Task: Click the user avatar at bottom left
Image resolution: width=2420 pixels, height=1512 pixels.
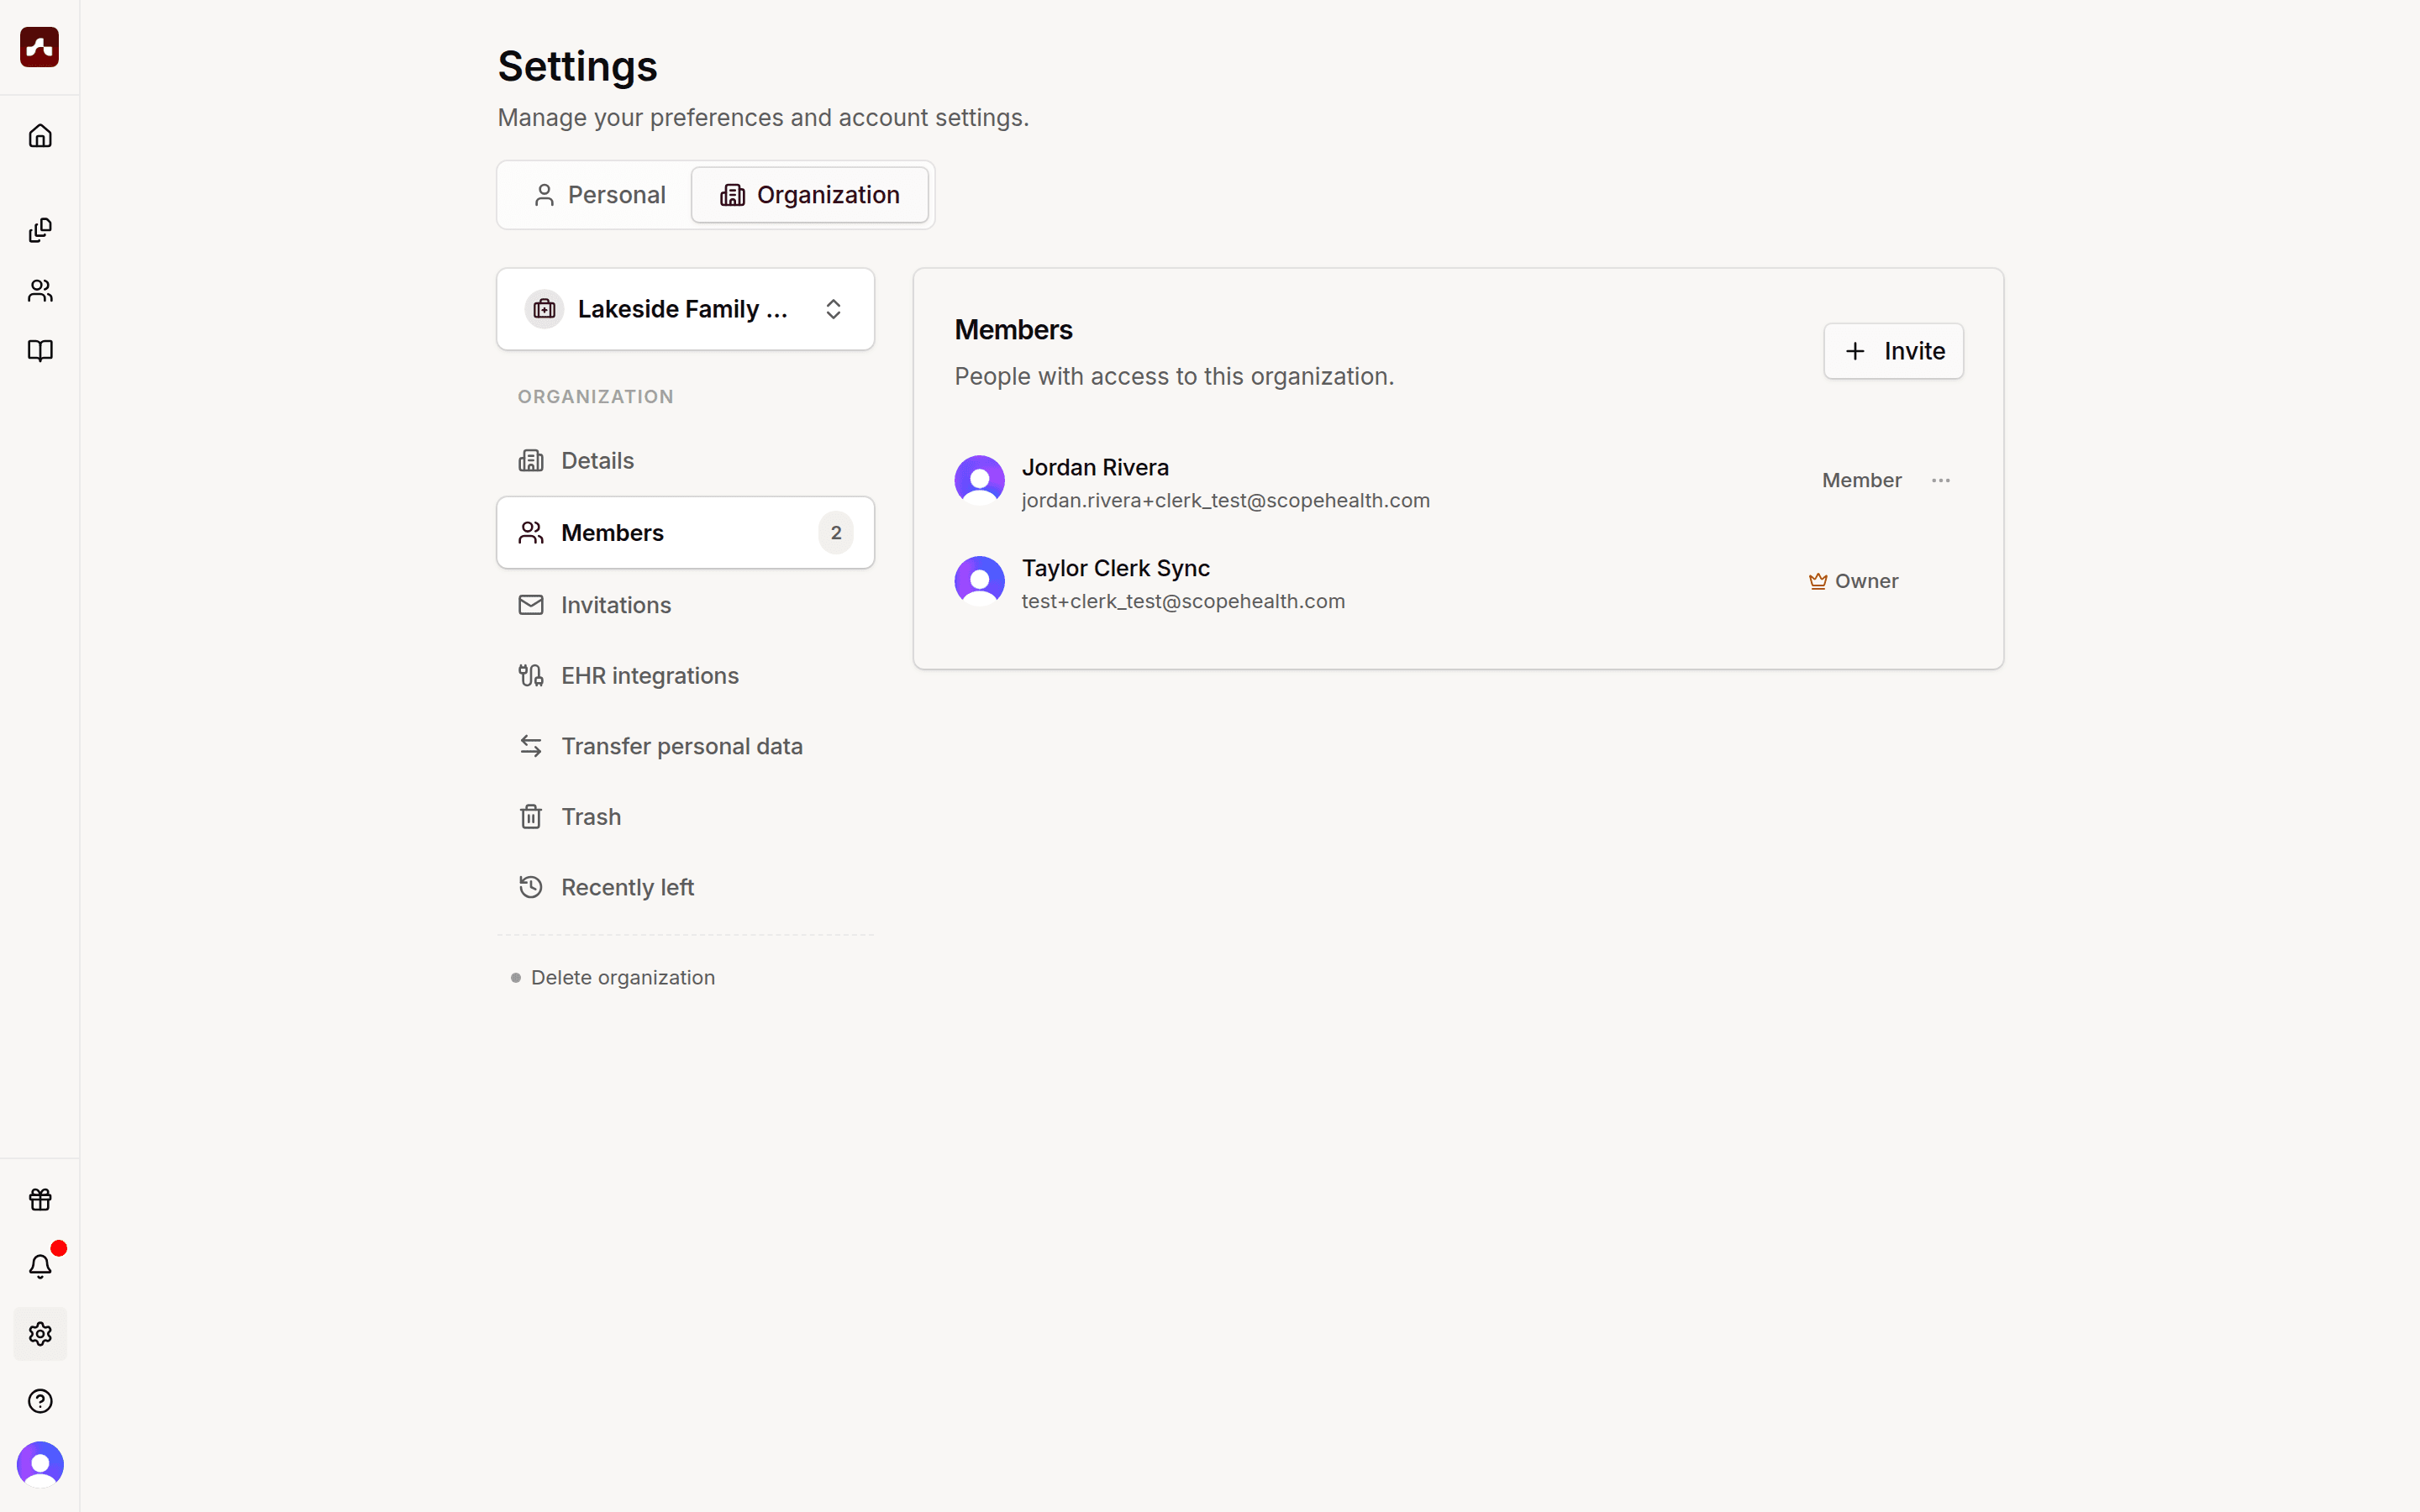Action: tap(40, 1465)
